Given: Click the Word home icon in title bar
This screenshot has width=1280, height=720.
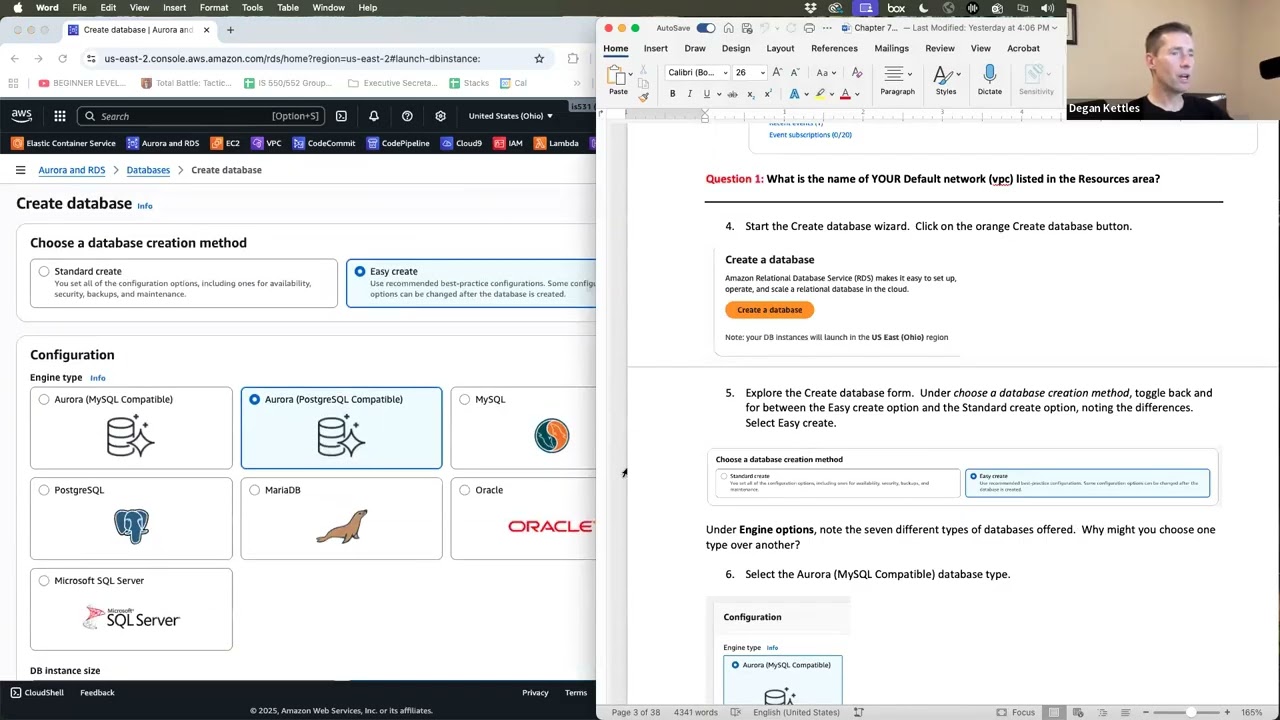Looking at the screenshot, I should coord(728,28).
